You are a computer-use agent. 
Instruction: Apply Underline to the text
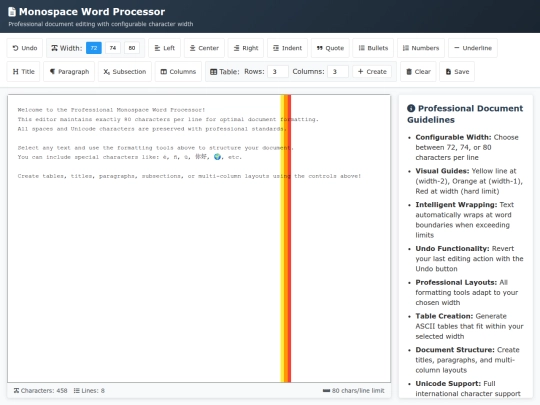pyautogui.click(x=473, y=48)
